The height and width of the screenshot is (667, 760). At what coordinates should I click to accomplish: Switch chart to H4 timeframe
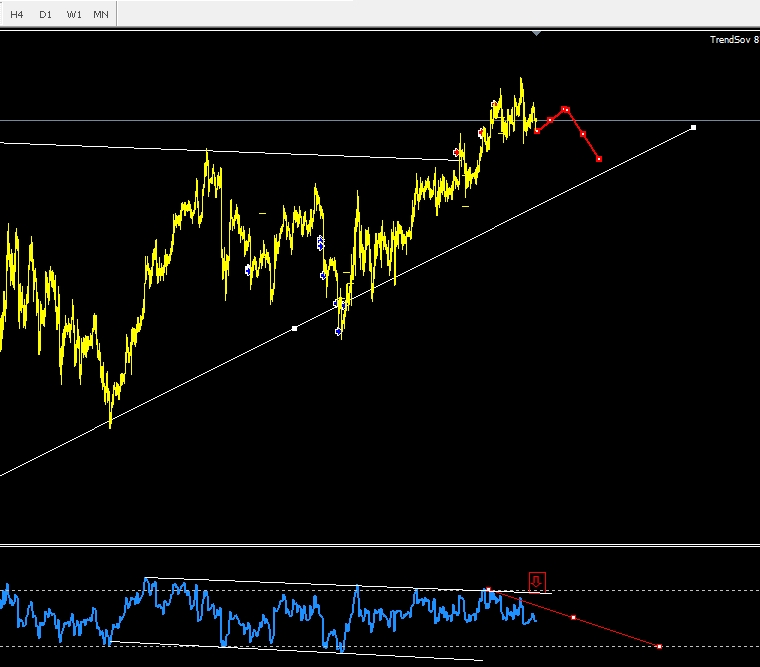(x=16, y=15)
